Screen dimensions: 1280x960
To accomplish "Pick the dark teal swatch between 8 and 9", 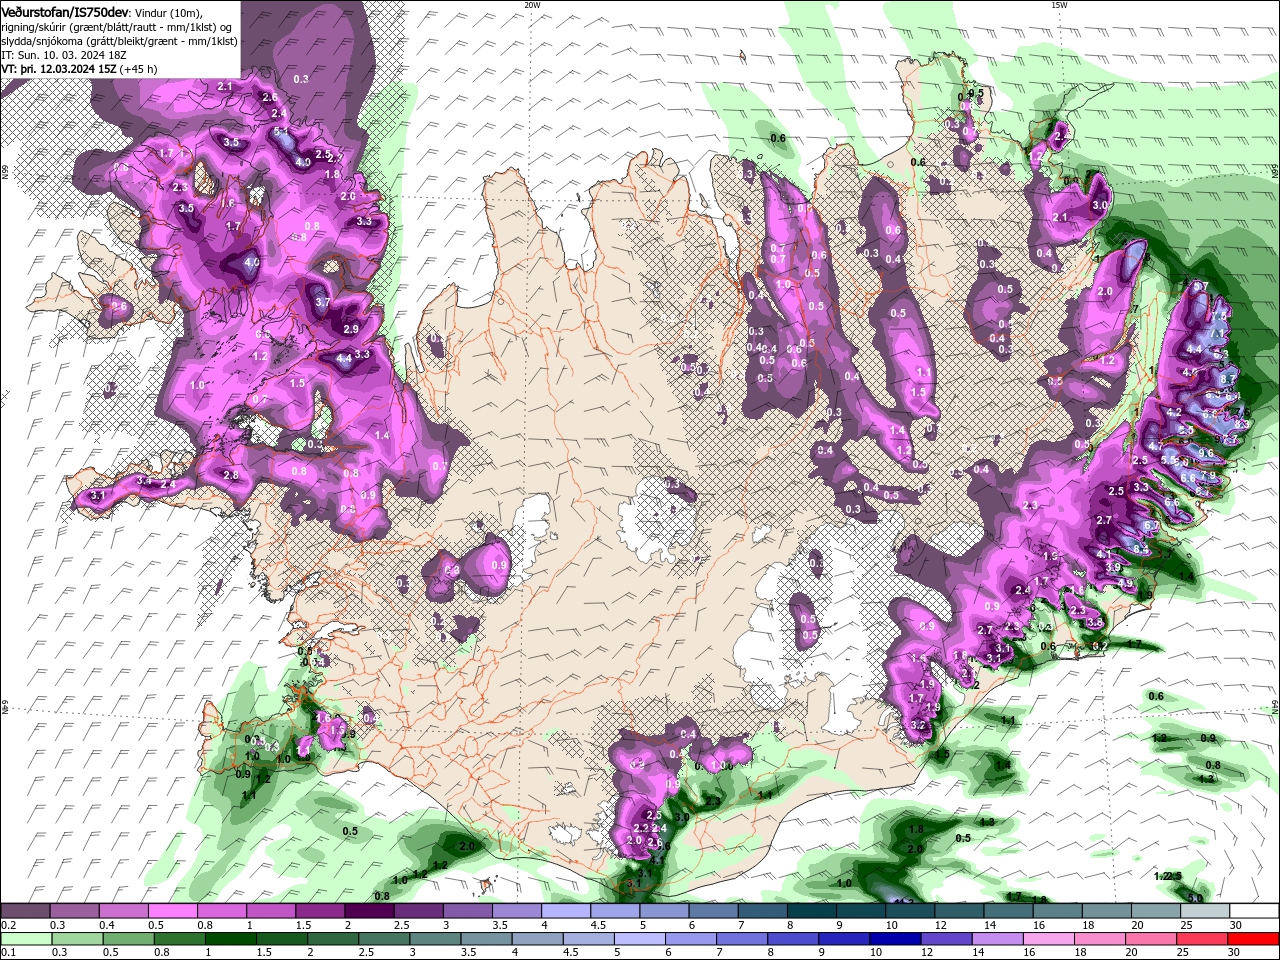I will (813, 910).
